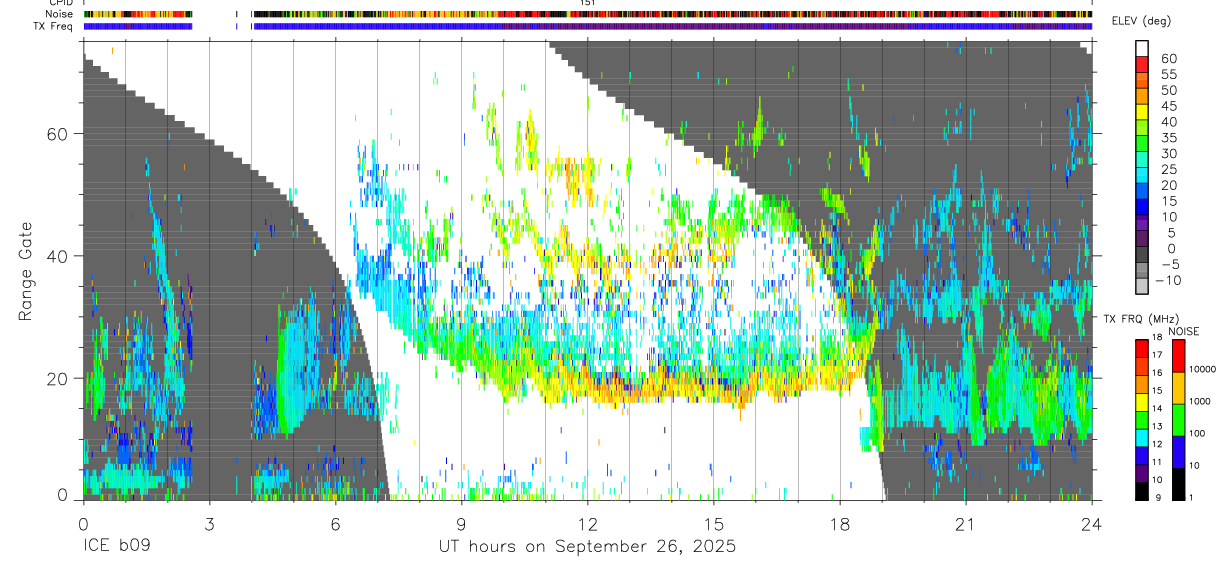1228x567 pixels.
Task: Click the ELEV legend value '30'
Action: point(1168,153)
